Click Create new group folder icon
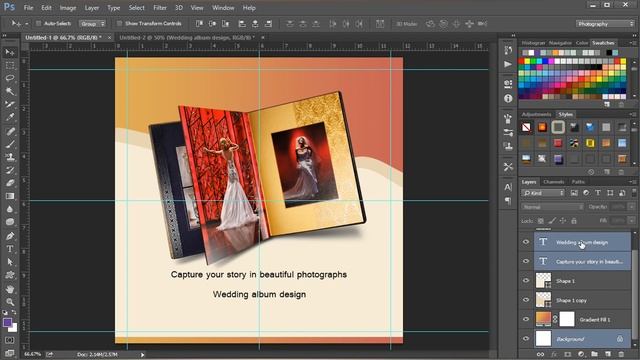 [x=594, y=354]
